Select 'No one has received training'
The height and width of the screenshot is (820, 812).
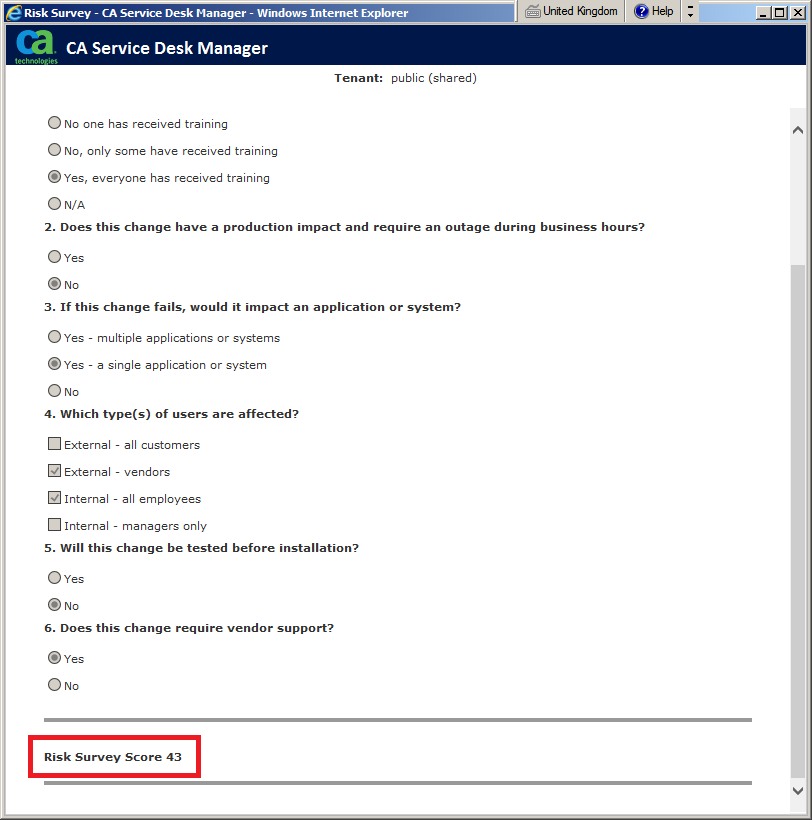tap(54, 123)
